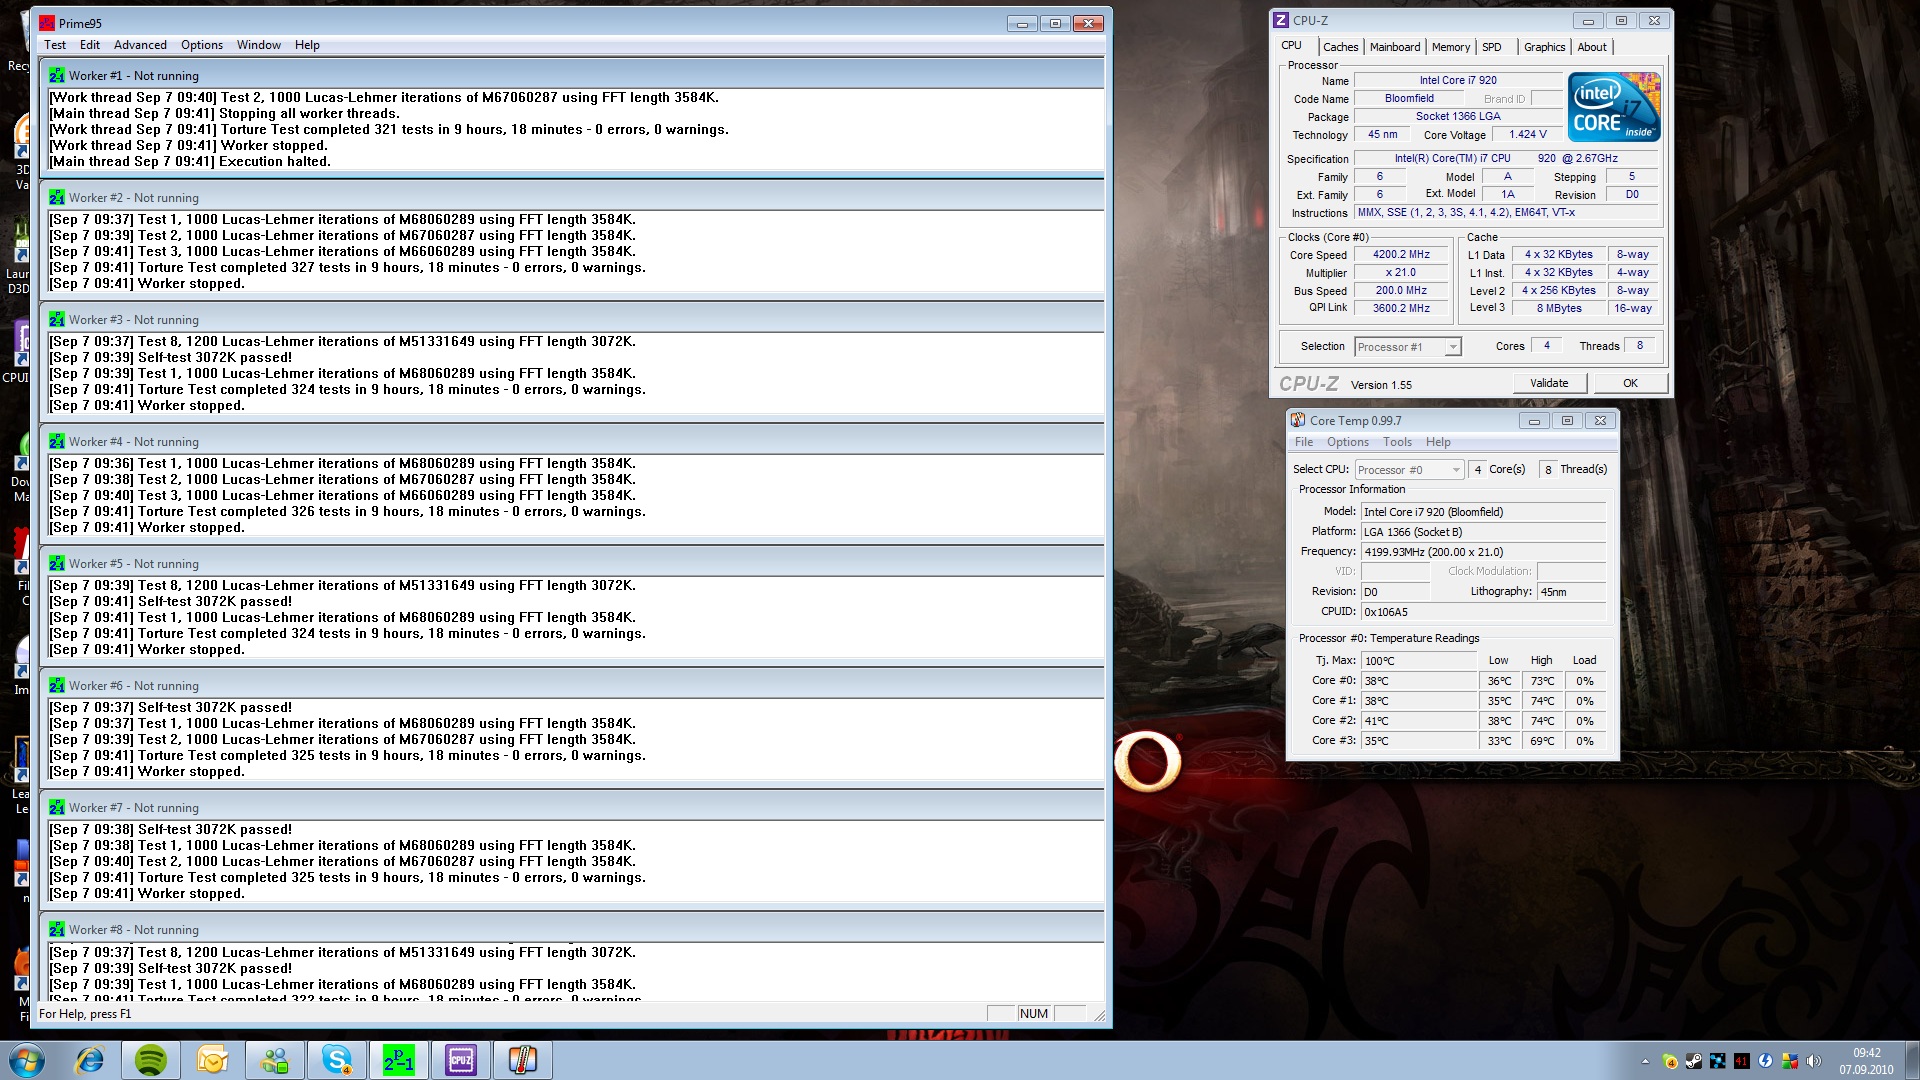Viewport: 1920px width, 1080px height.
Task: Open the Test menu in Prime95
Action: 55,45
